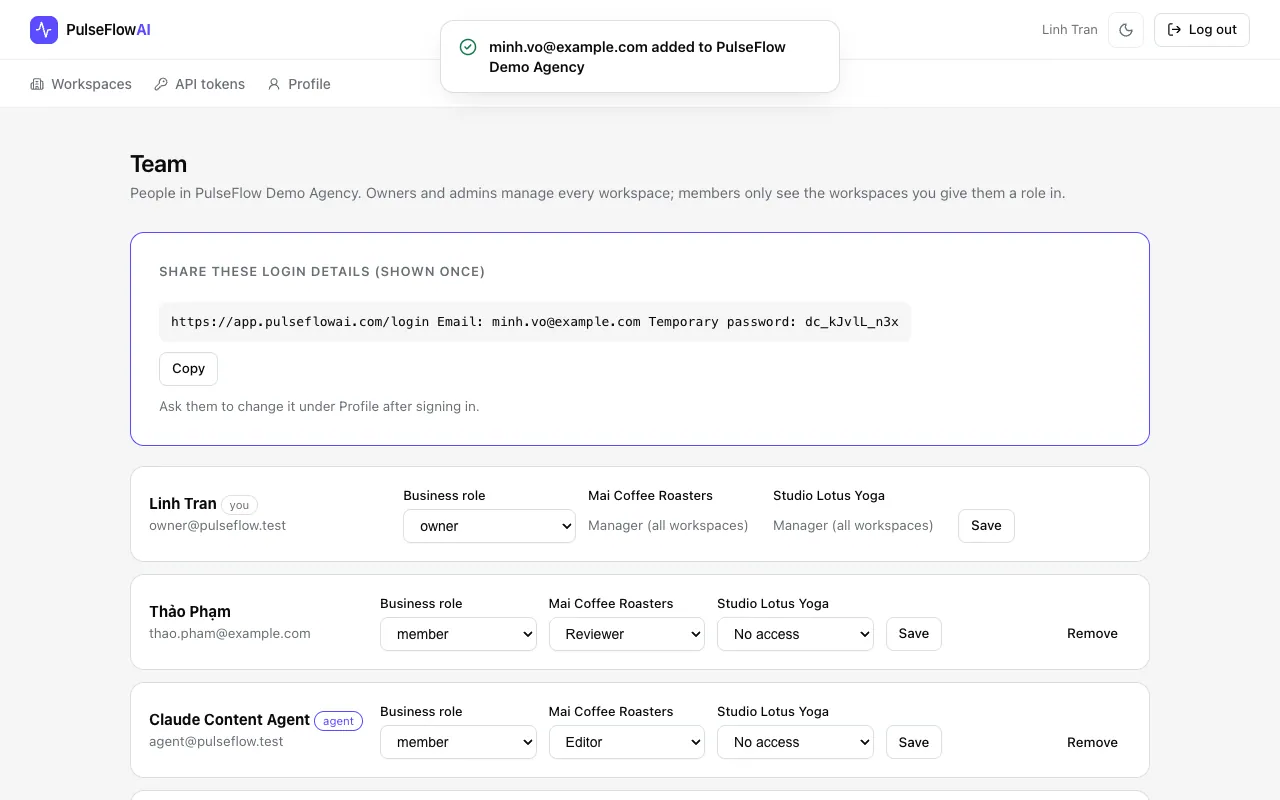The height and width of the screenshot is (800, 1280).
Task: Click Linh Tran's Studio Lotus Yoga manager text
Action: coord(853,526)
